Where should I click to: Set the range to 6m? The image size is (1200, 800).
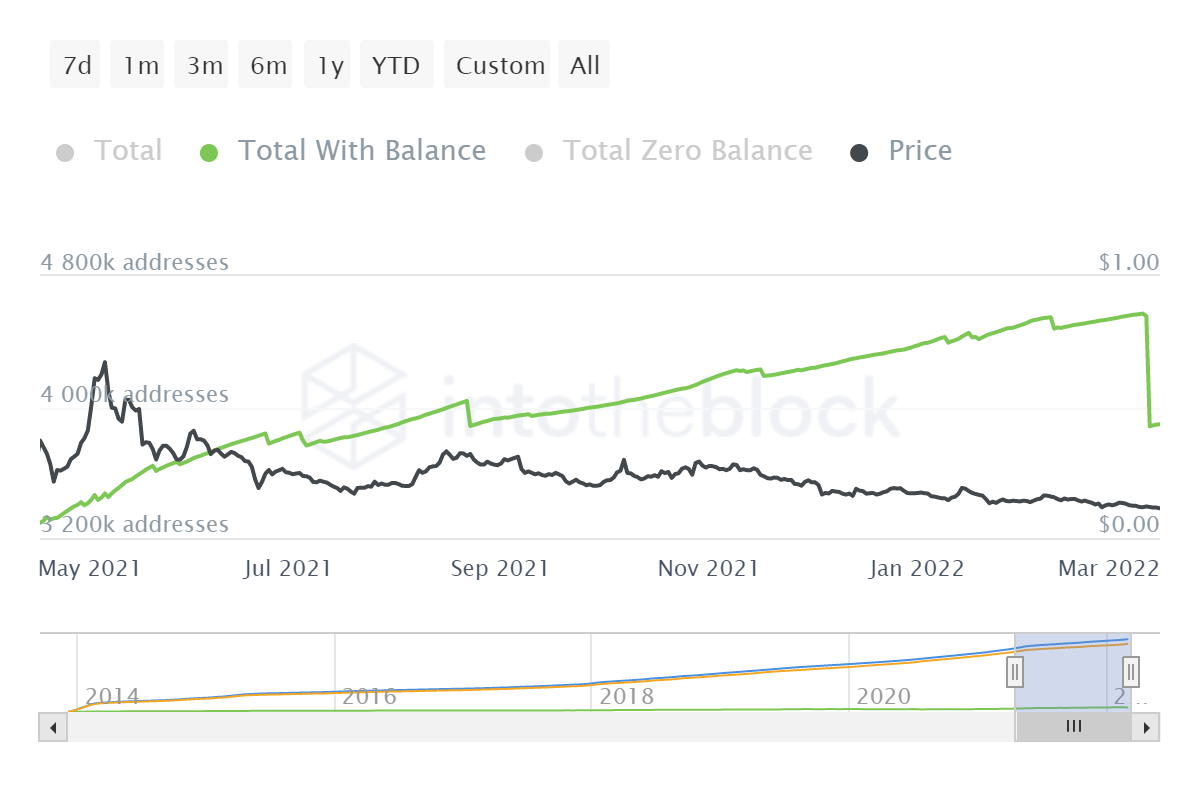click(268, 66)
